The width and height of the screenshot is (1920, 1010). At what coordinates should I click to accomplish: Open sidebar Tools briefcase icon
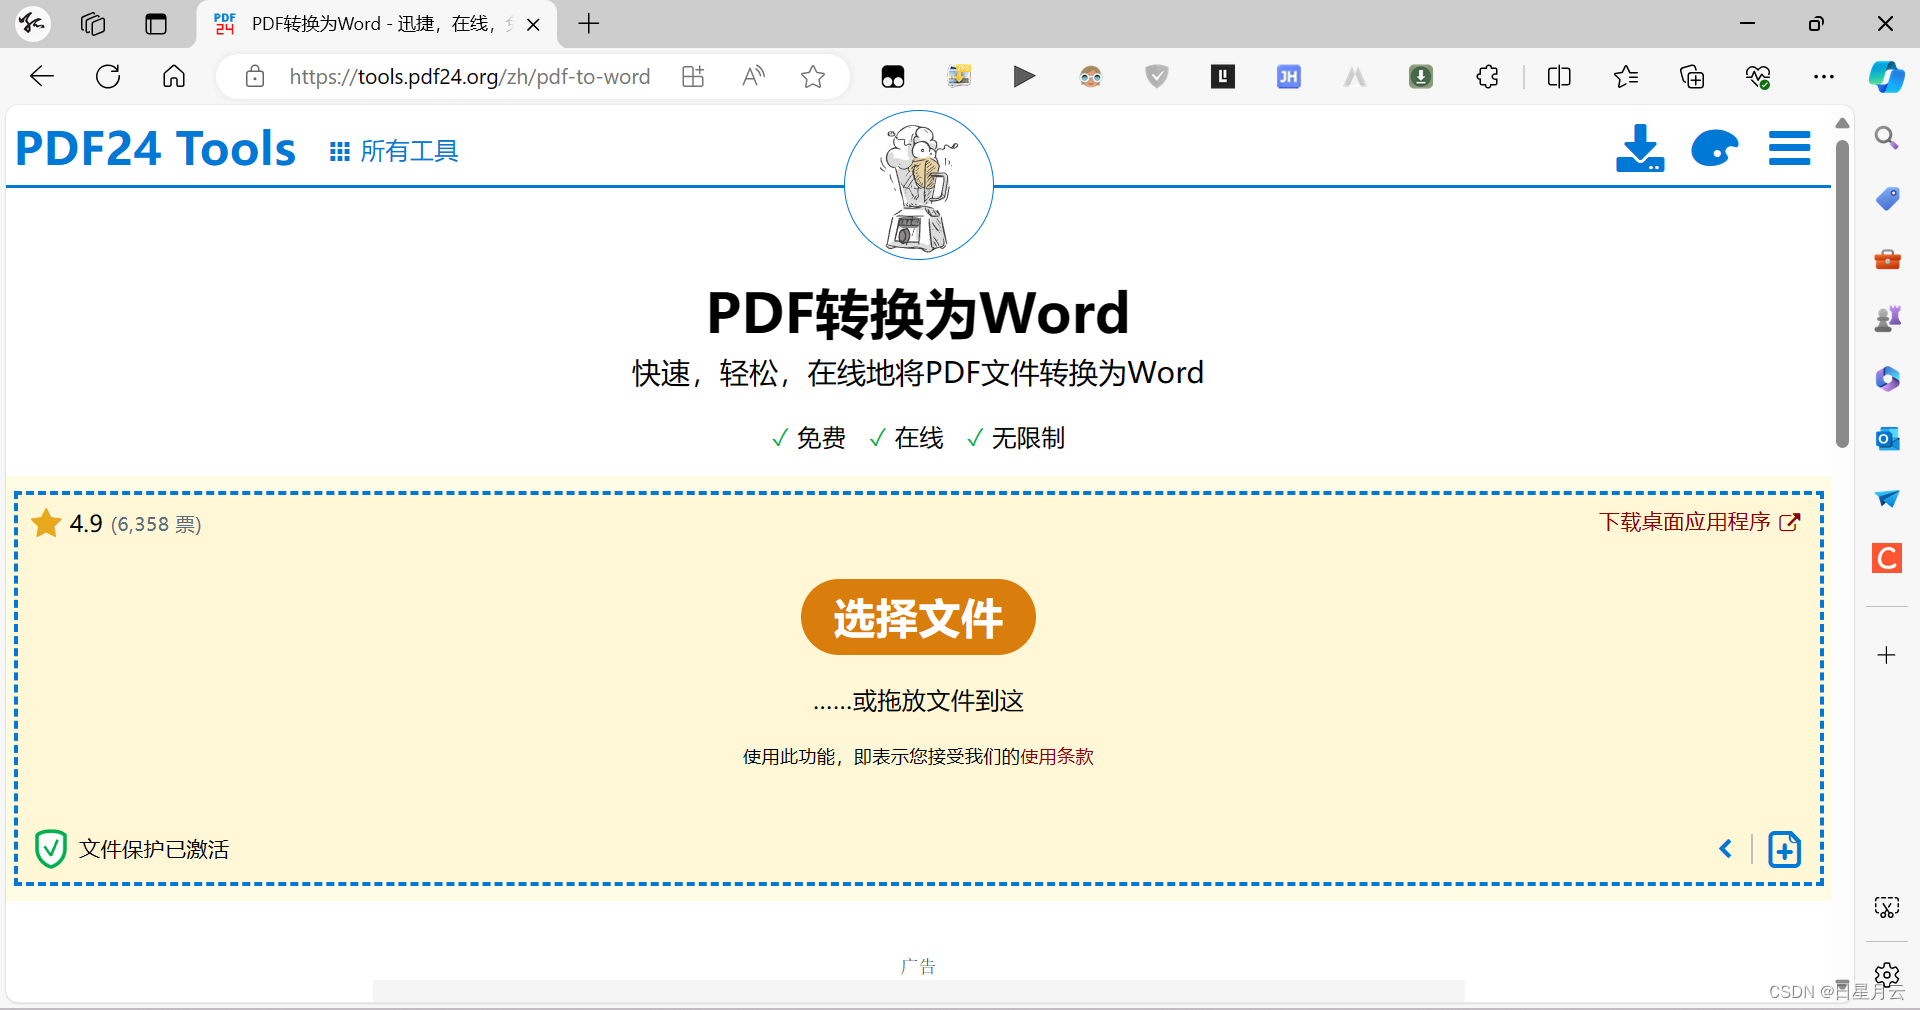pyautogui.click(x=1887, y=259)
